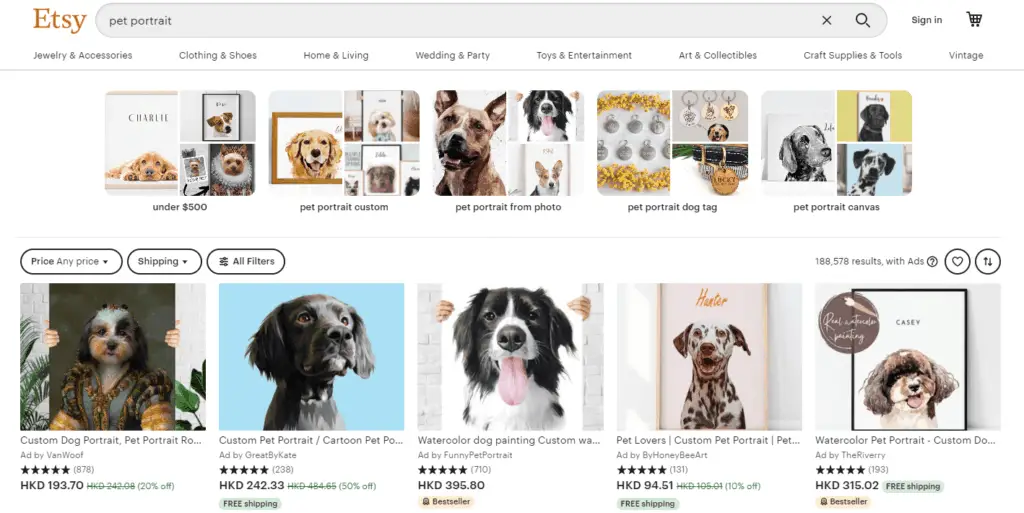The image size is (1024, 513).
Task: Open the GreatByKate cartoon dog image
Action: click(x=312, y=356)
